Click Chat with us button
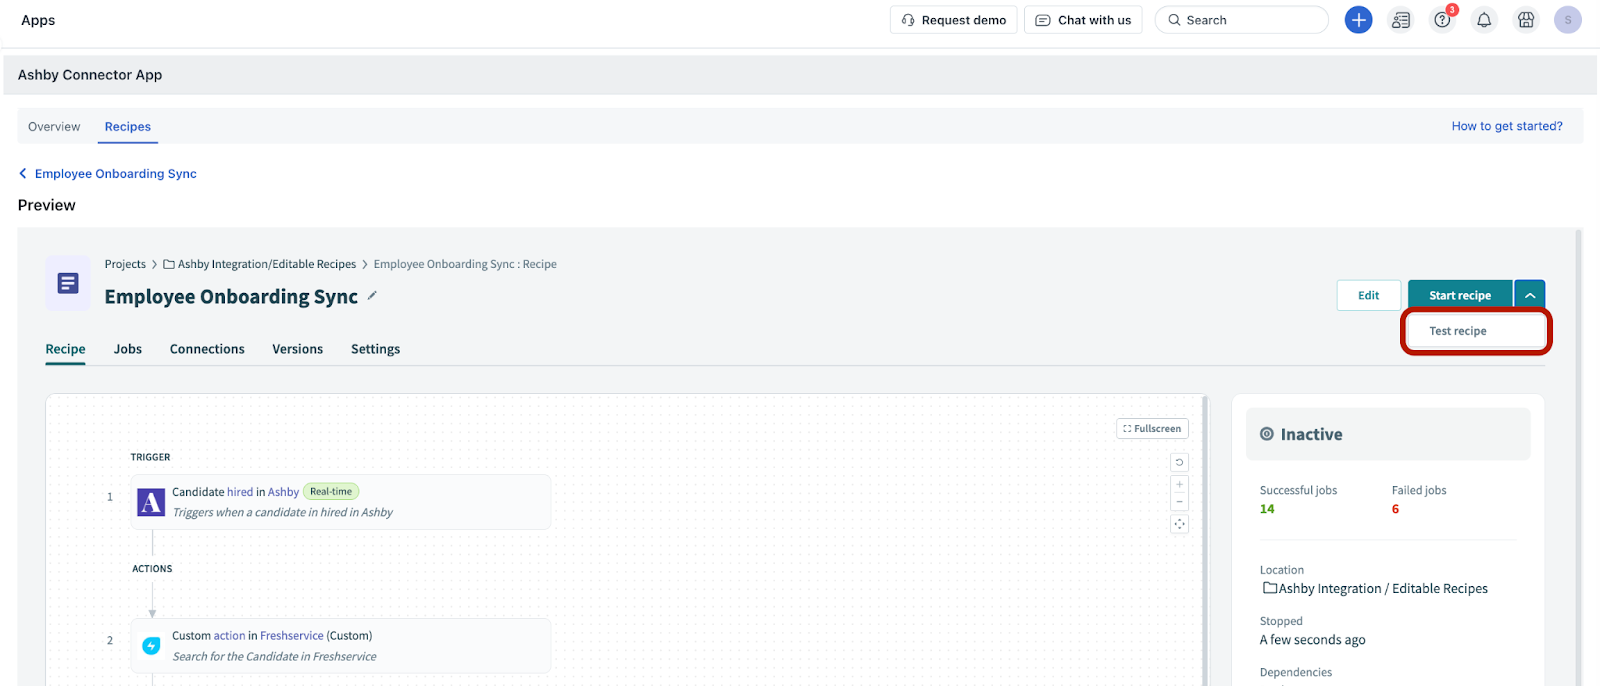 [x=1085, y=20]
